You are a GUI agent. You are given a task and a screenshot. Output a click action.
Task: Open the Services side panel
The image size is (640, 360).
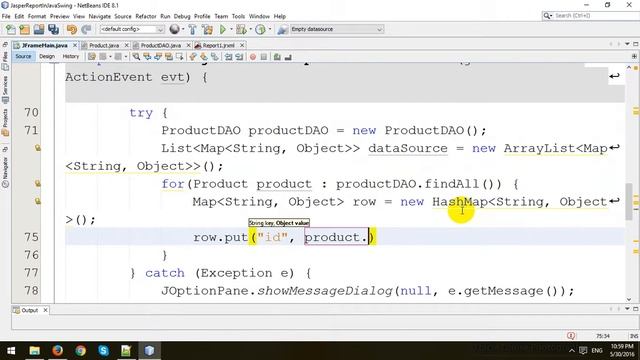(x=5, y=90)
